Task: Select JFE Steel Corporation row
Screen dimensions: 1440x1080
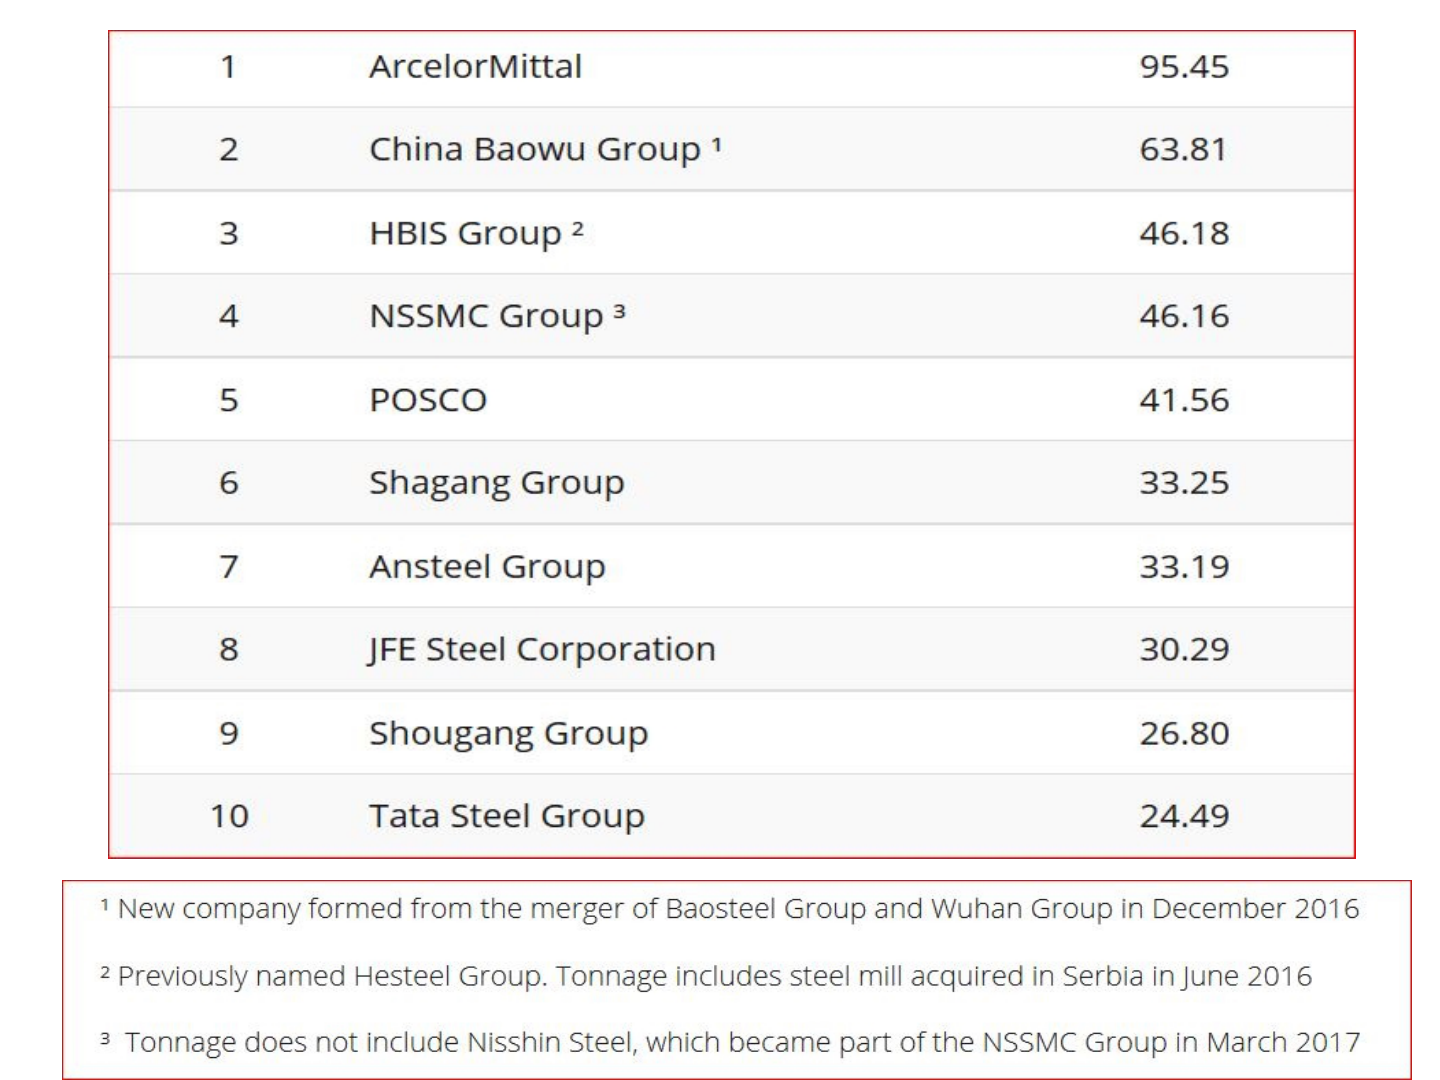Action: [x=542, y=650]
